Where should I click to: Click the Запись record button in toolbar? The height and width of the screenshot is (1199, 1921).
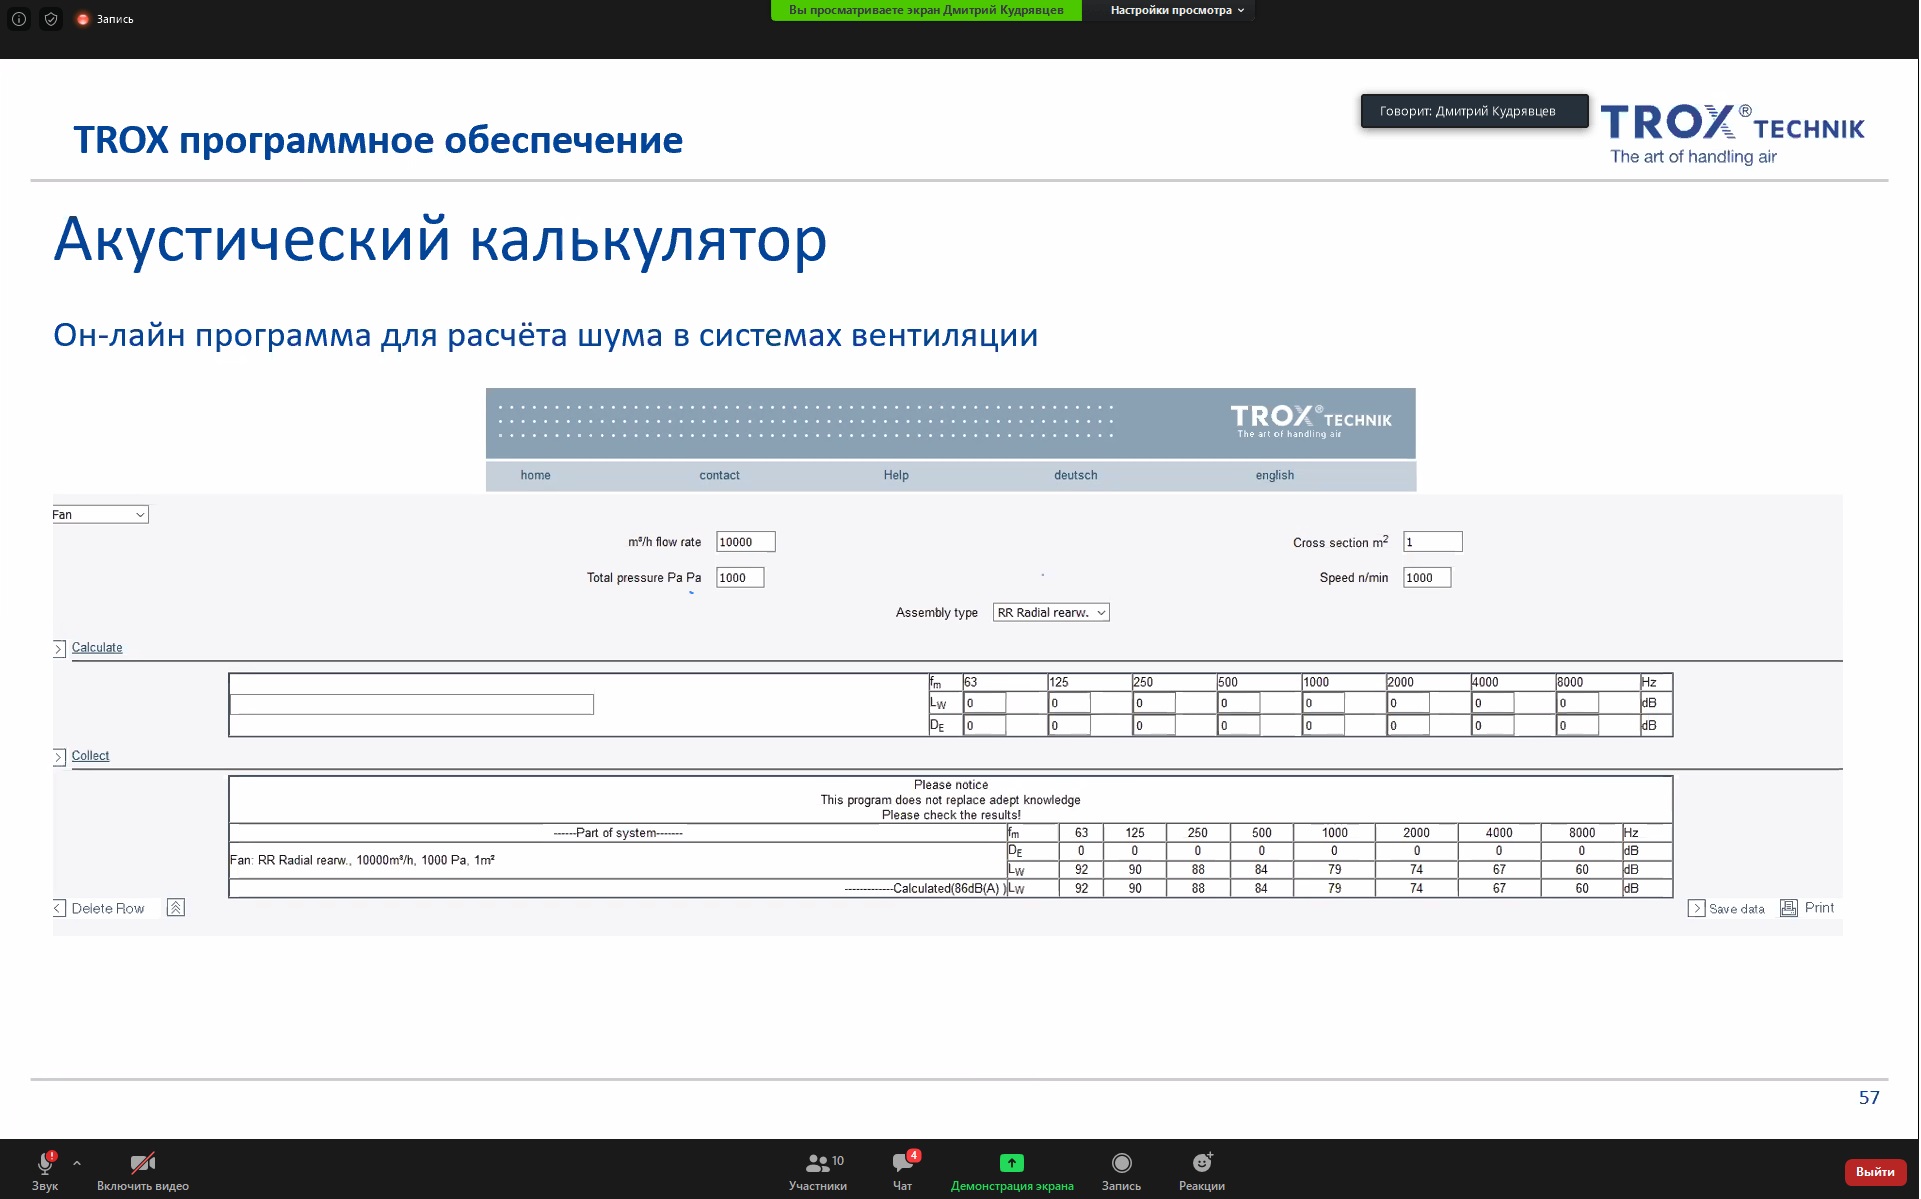[x=1121, y=1170]
